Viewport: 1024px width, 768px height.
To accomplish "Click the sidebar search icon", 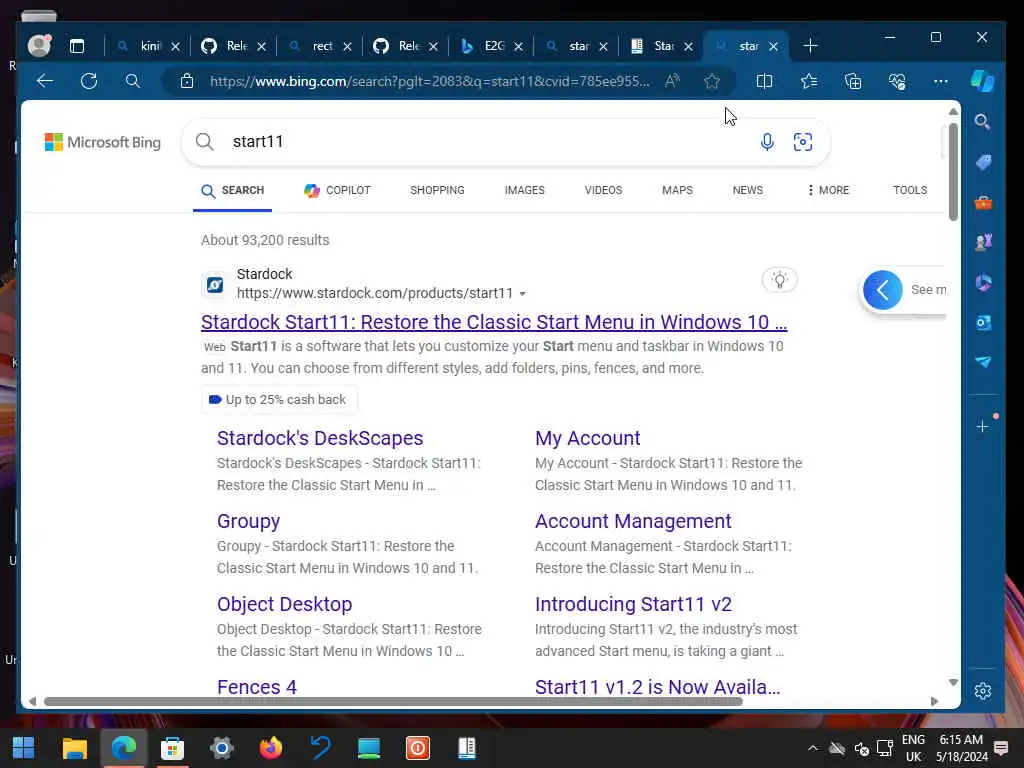I will pos(982,121).
